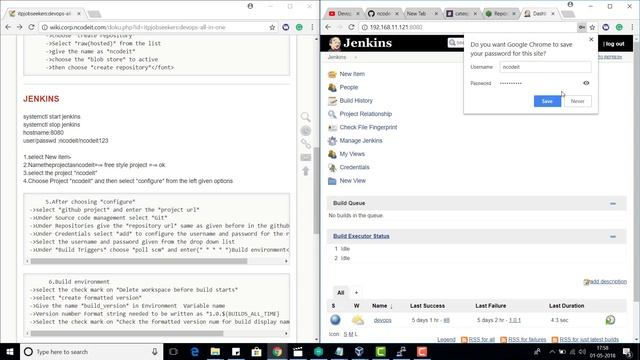Show the saved password with eye icon

point(586,83)
